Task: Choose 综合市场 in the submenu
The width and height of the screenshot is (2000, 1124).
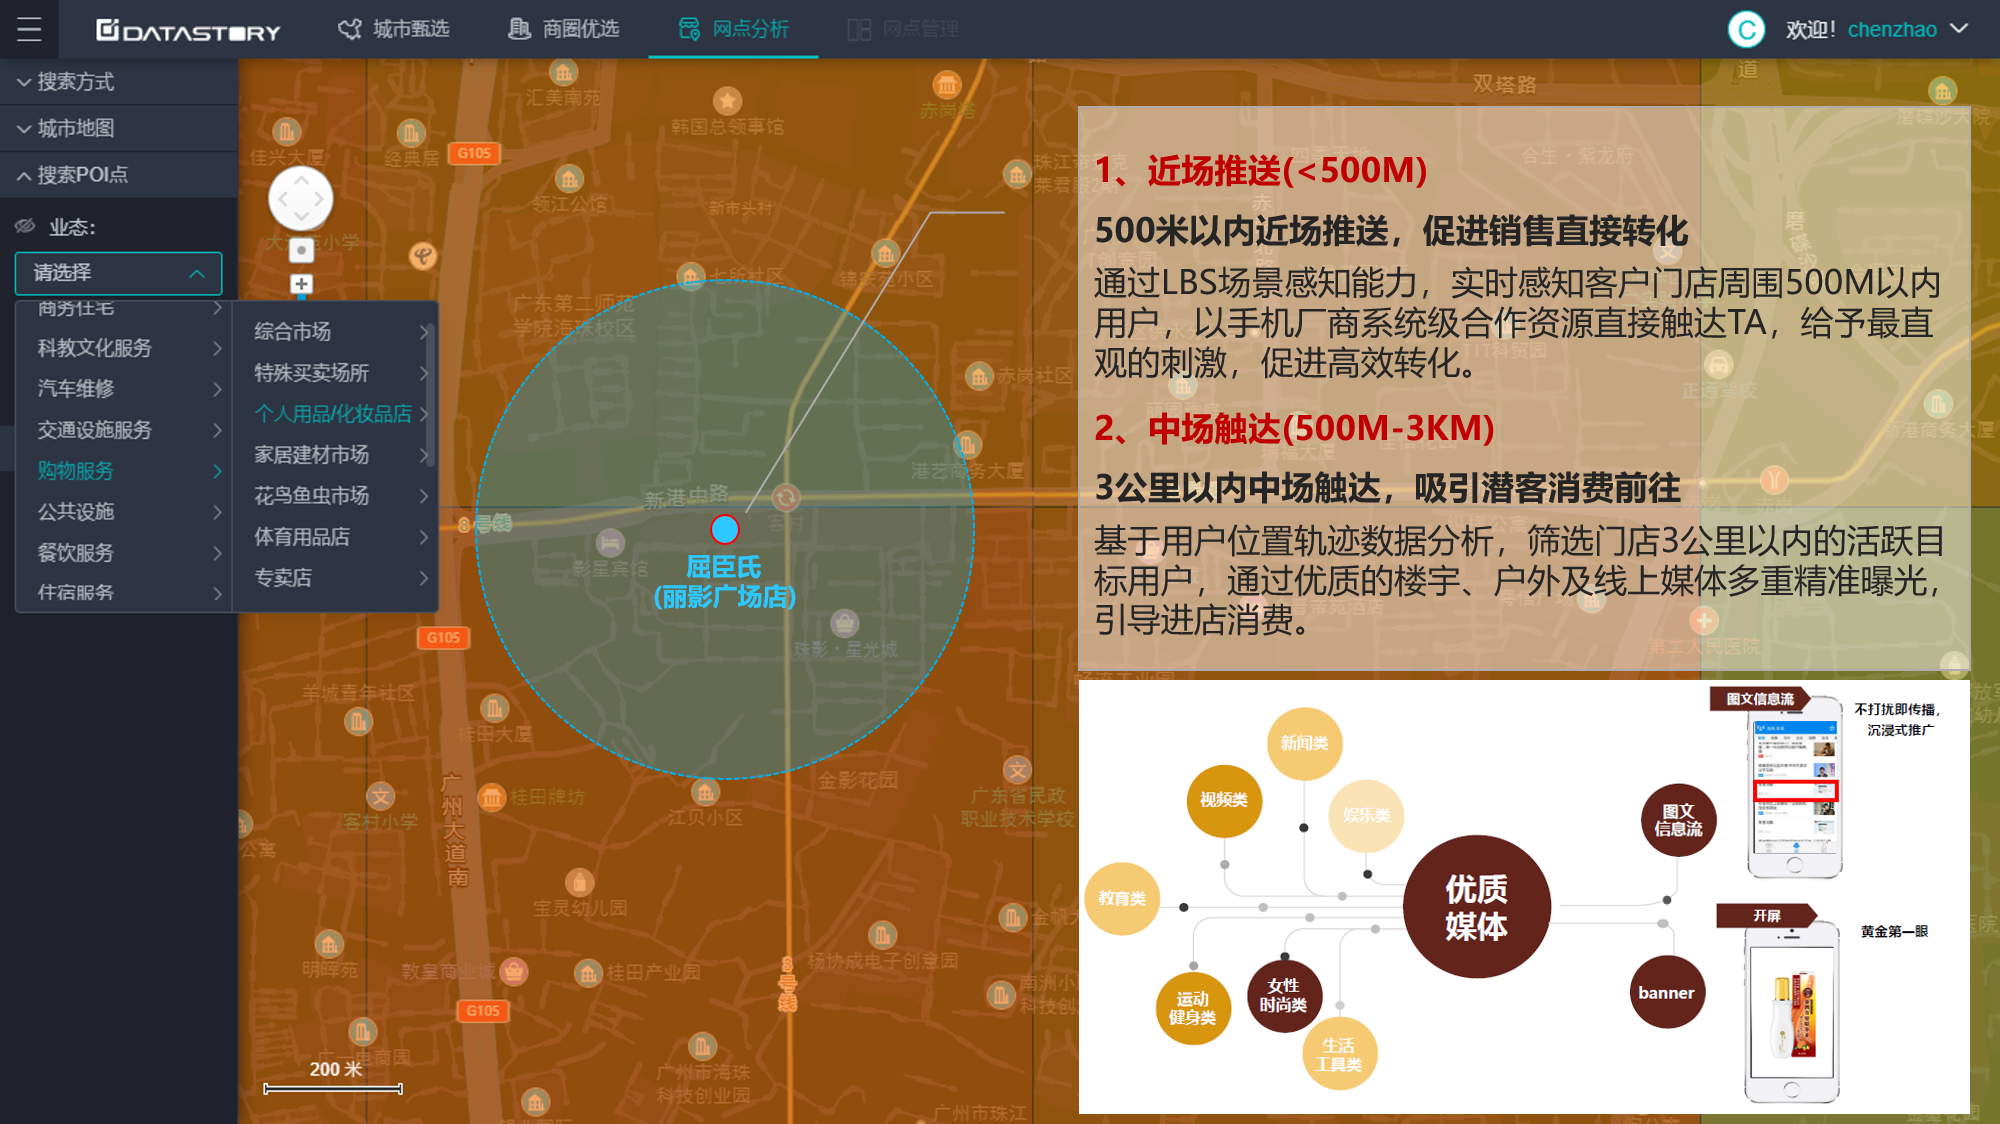Action: (335, 332)
